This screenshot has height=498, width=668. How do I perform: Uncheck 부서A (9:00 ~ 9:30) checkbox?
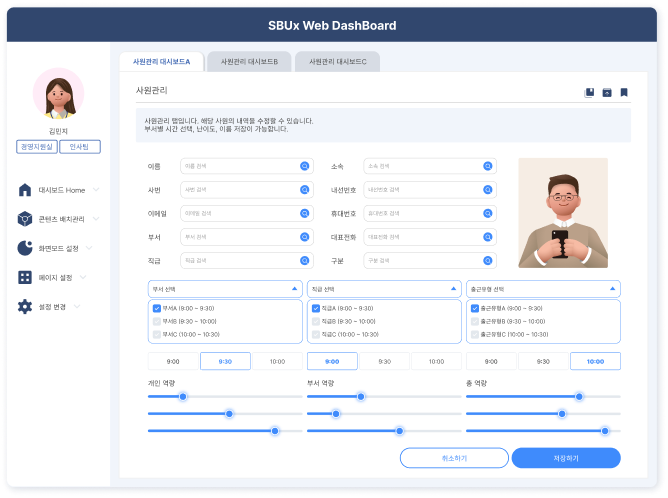[x=157, y=308]
